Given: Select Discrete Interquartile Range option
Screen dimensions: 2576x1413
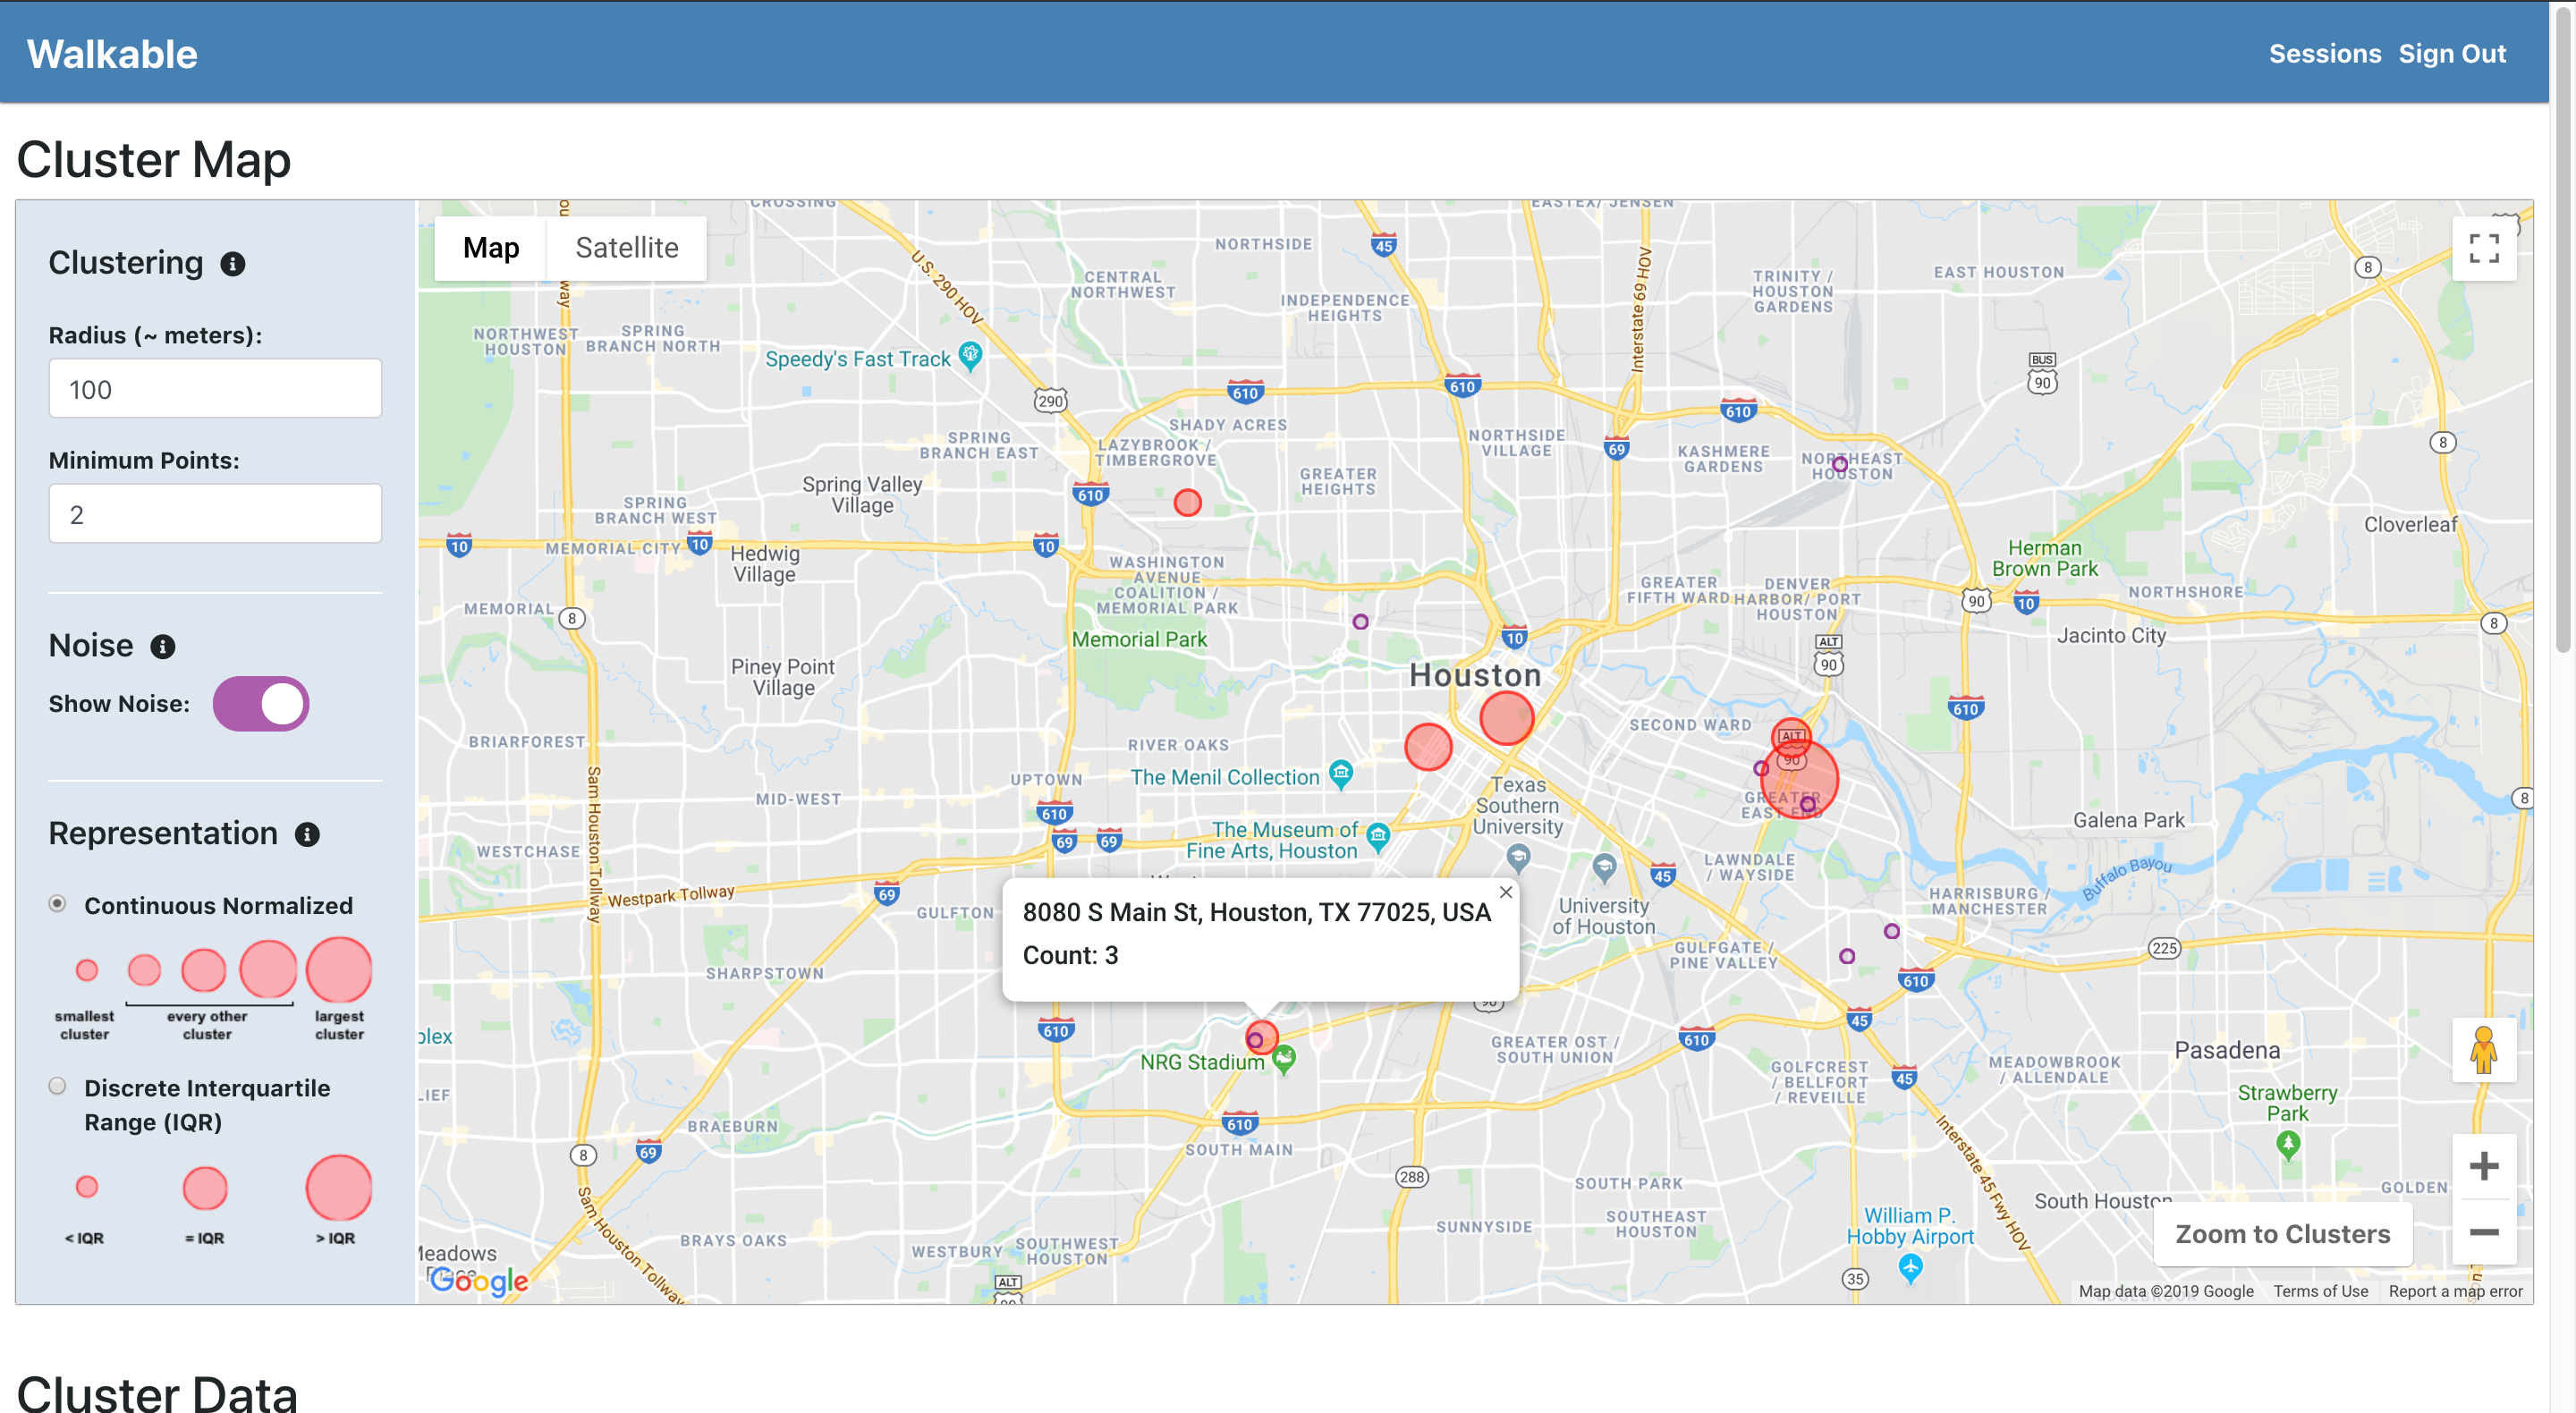Looking at the screenshot, I should point(58,1087).
